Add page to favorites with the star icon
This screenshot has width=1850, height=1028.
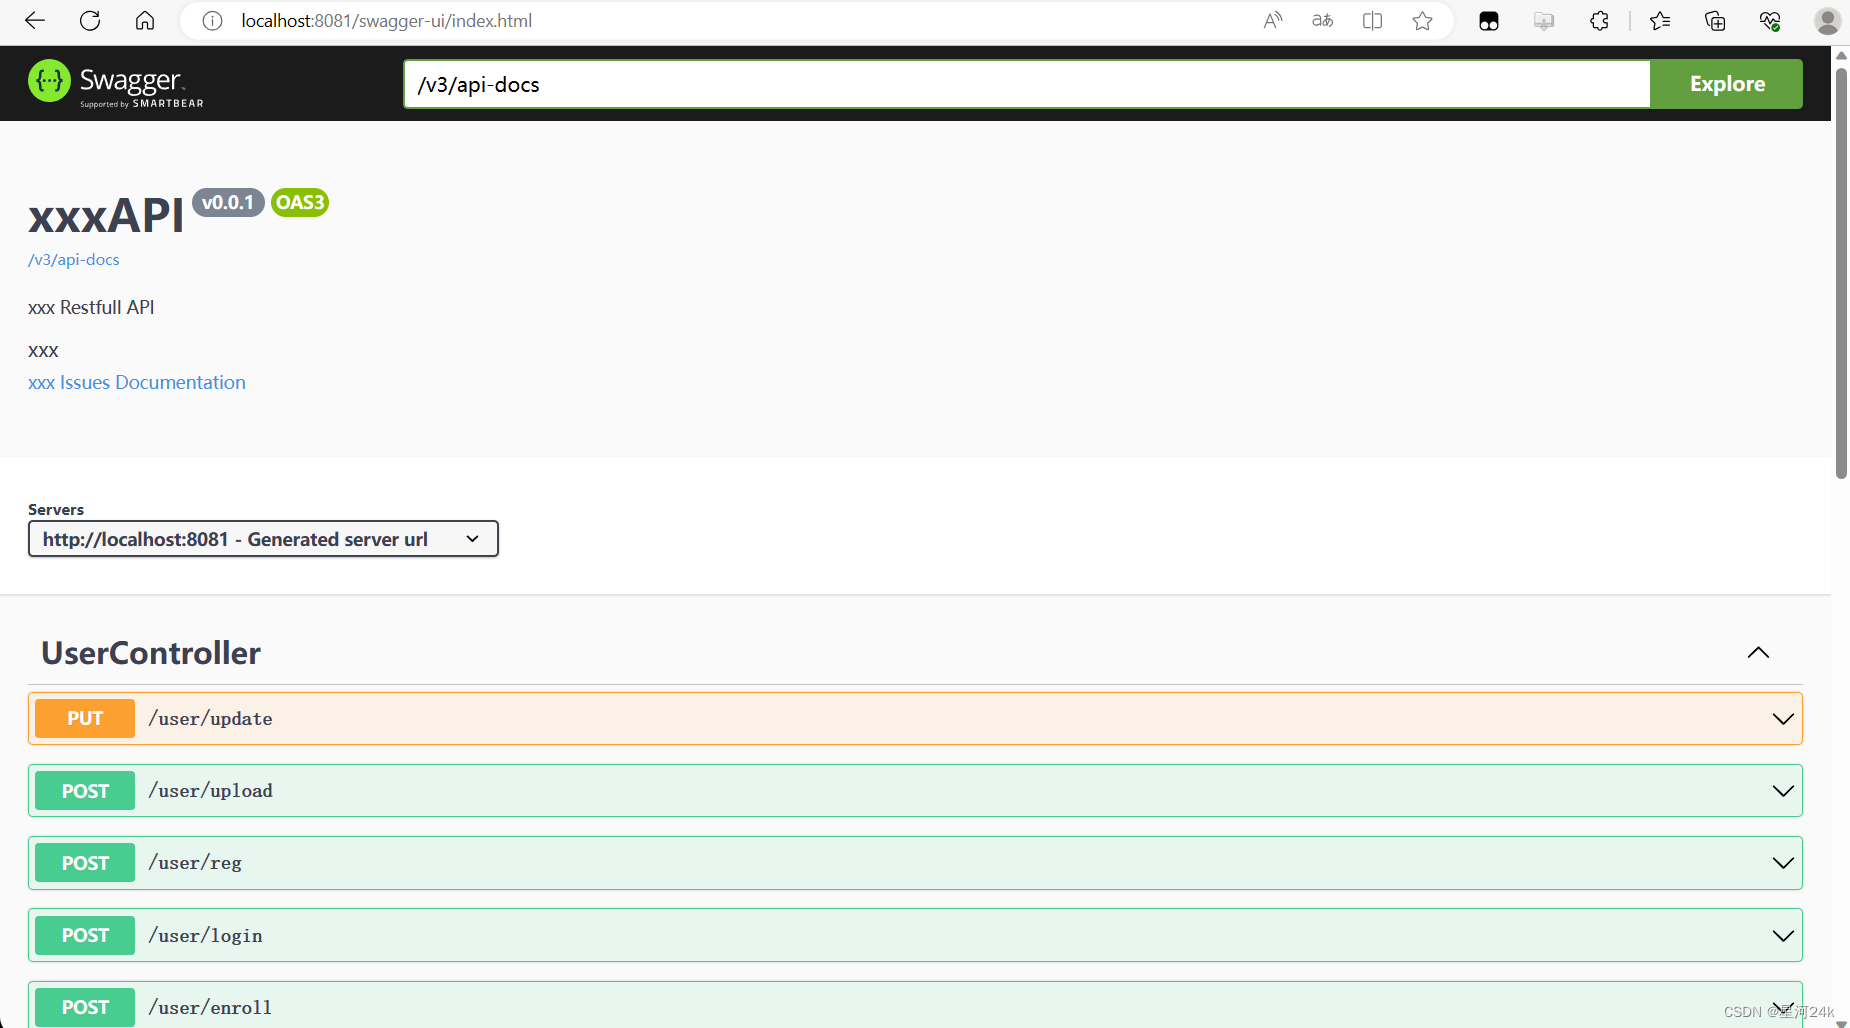point(1423,20)
